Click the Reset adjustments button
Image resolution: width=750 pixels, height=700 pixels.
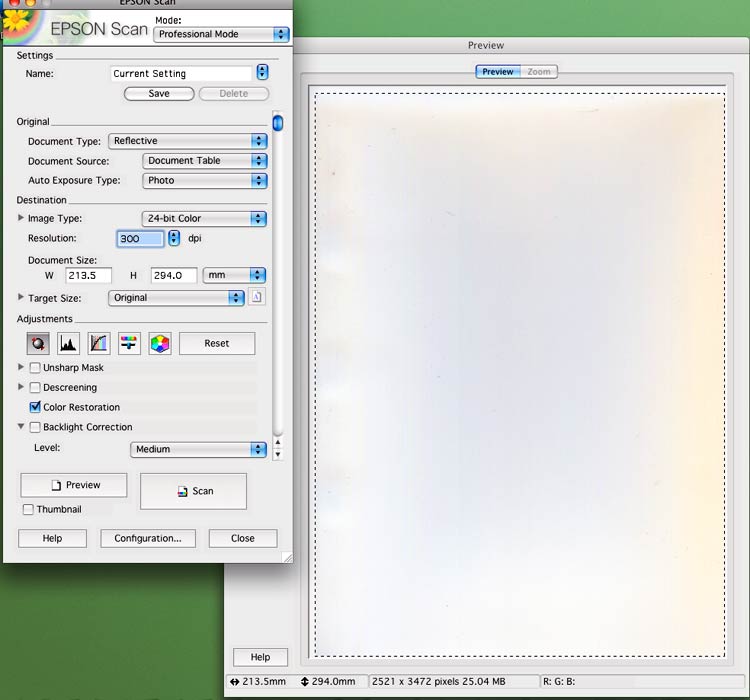(217, 344)
